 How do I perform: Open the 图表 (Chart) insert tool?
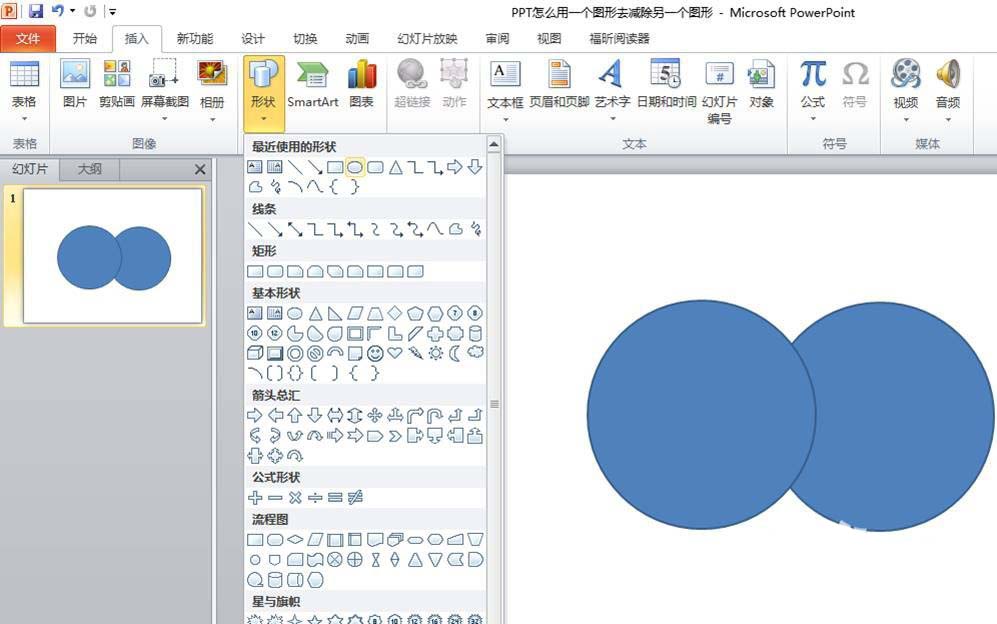(x=362, y=88)
